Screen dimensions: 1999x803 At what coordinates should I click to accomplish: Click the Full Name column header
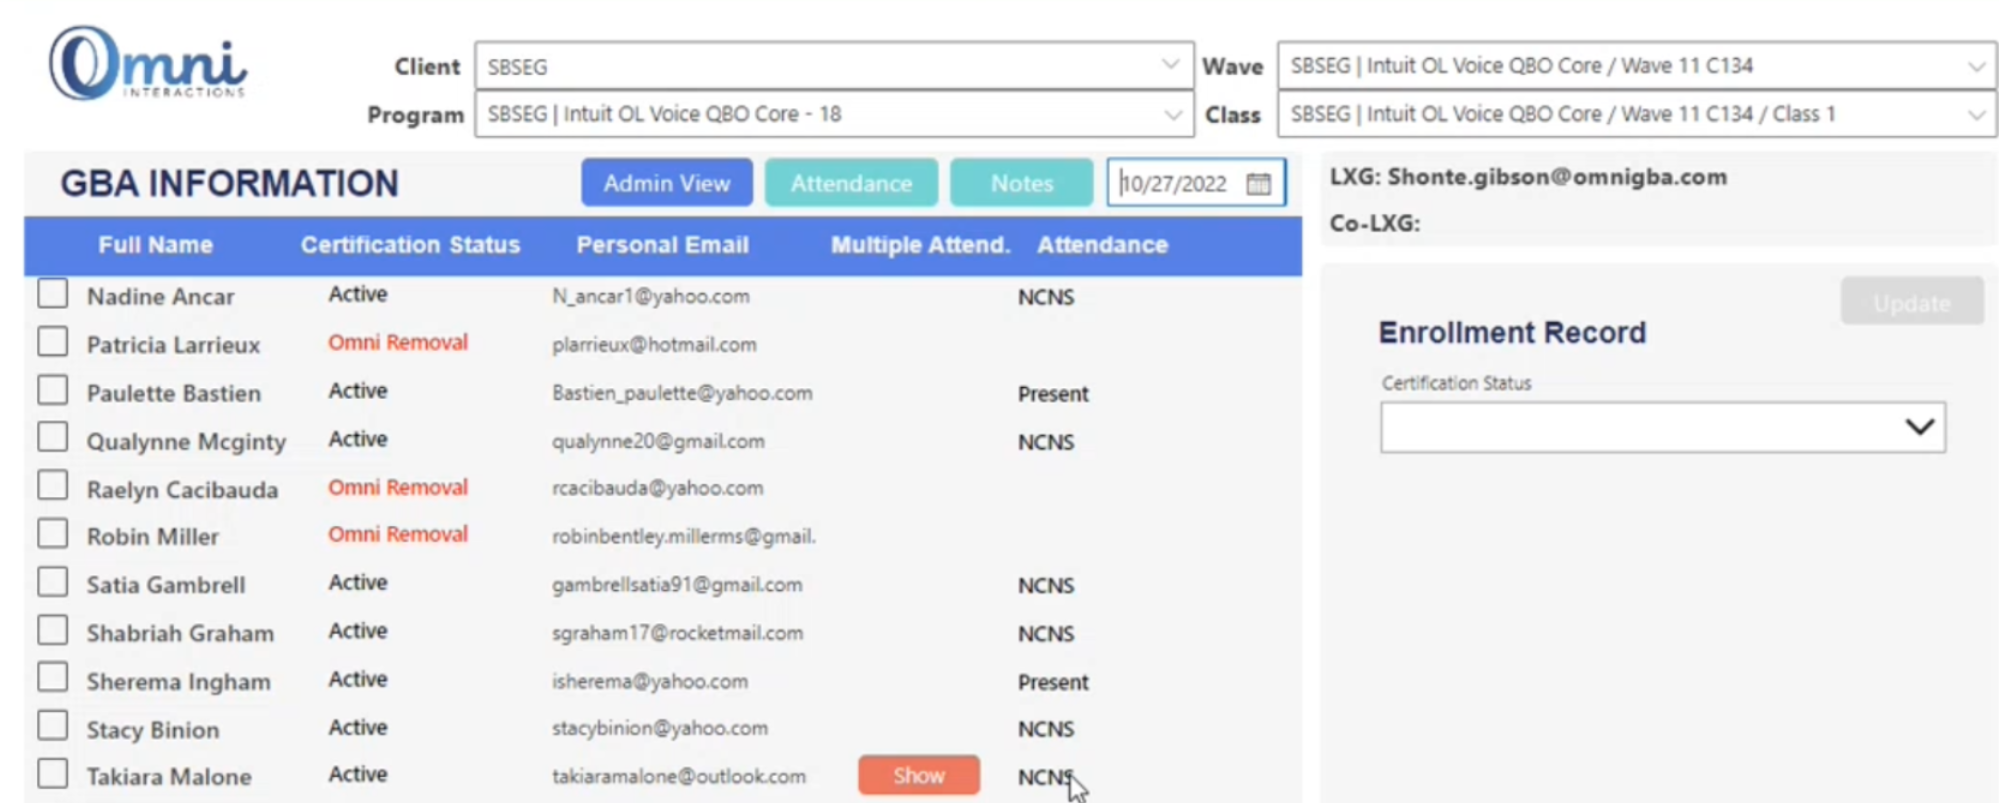tap(155, 245)
